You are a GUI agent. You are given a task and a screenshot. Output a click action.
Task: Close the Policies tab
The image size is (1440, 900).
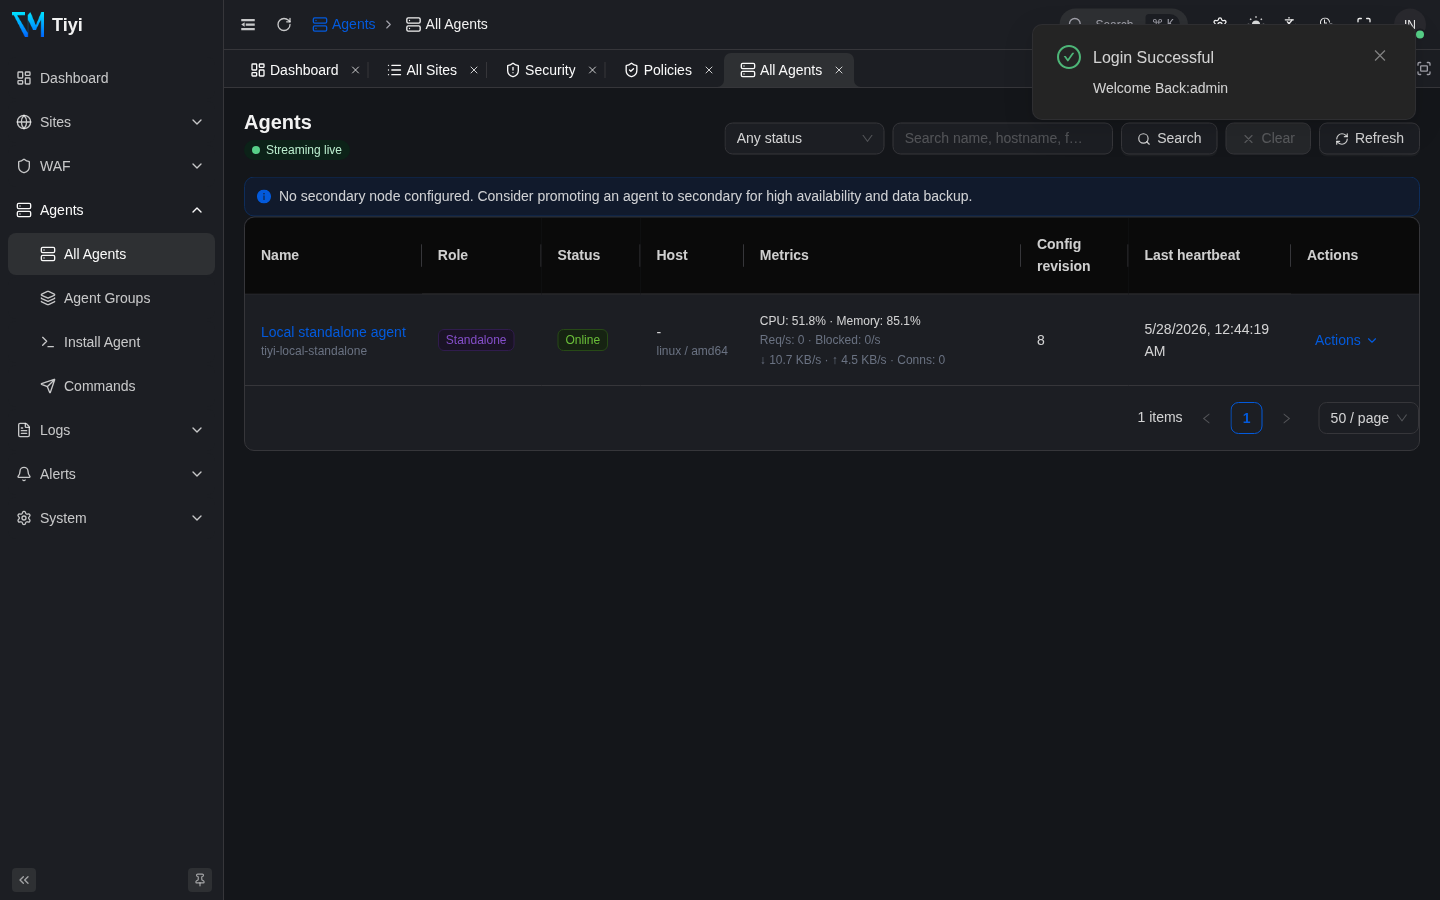[709, 70]
